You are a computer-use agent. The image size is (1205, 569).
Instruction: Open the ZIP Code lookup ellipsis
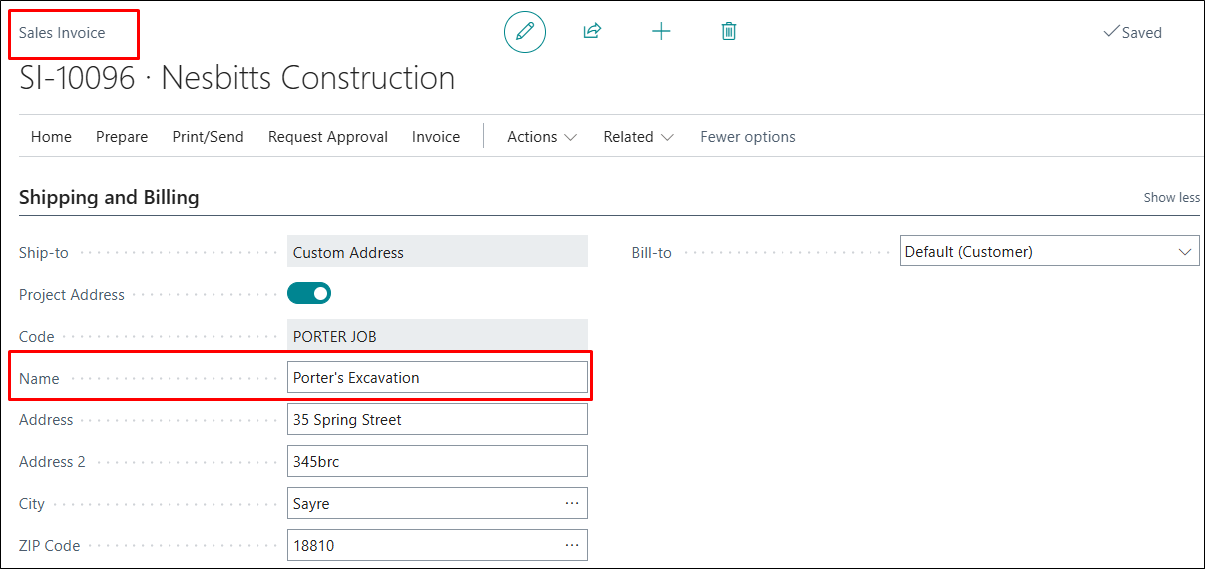point(572,546)
